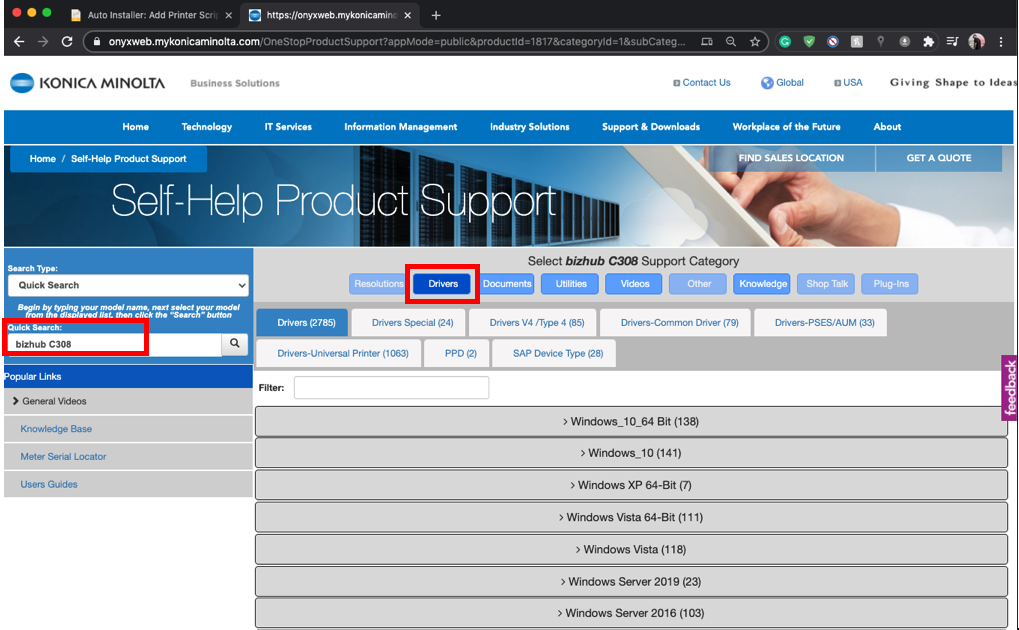Open the Knowledge Base link

click(x=56, y=429)
